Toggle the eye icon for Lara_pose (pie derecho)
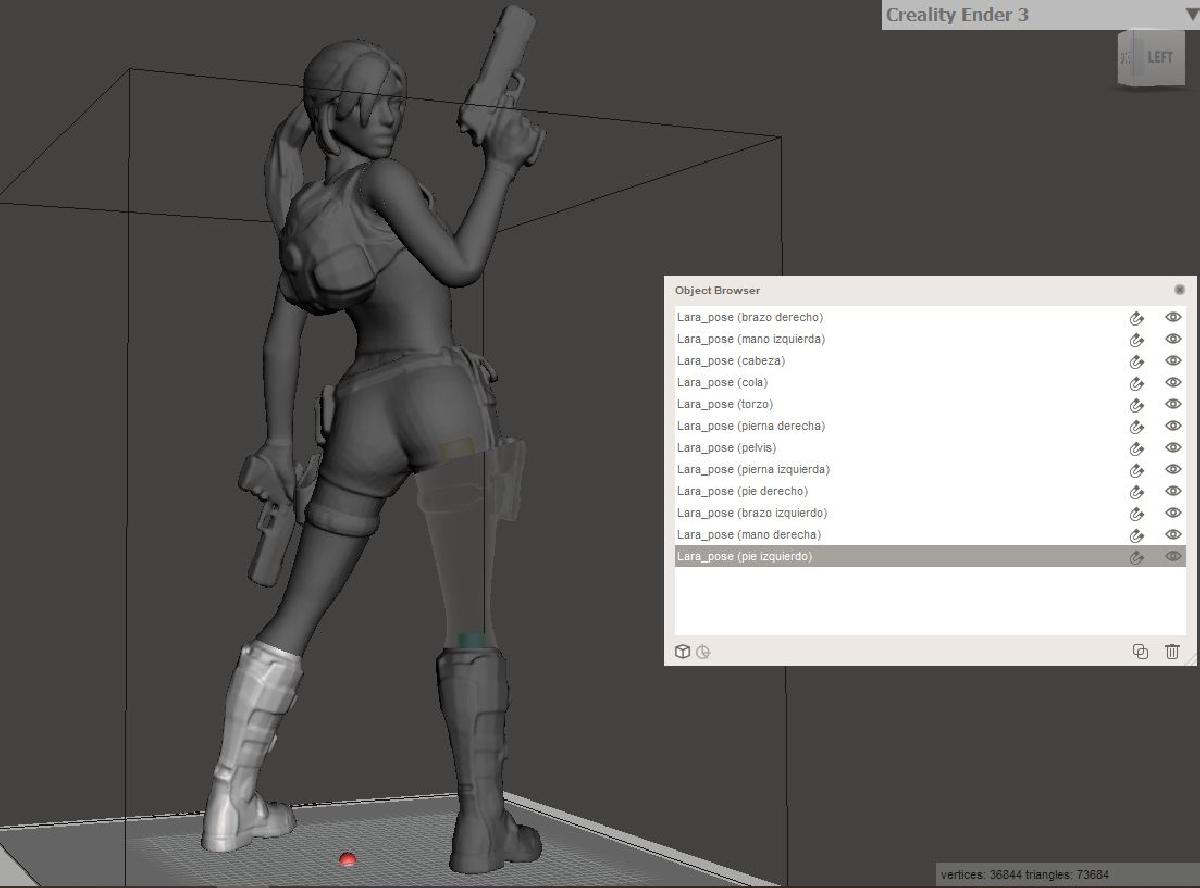Viewport: 1200px width, 888px height. [x=1172, y=490]
